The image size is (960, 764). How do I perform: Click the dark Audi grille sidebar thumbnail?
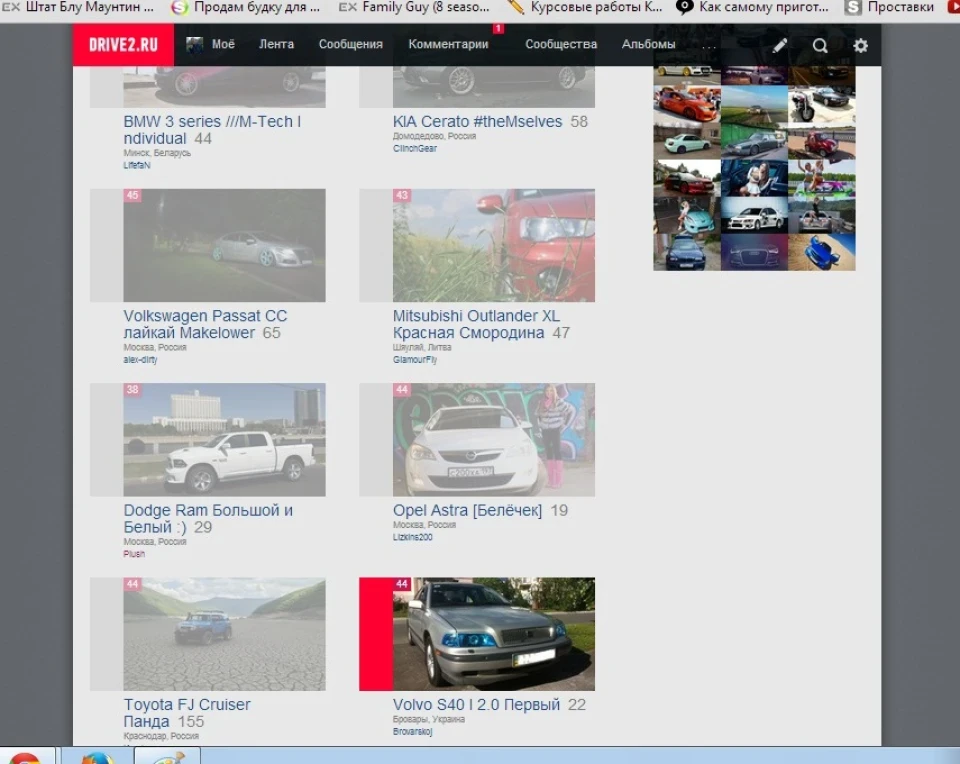(x=754, y=252)
